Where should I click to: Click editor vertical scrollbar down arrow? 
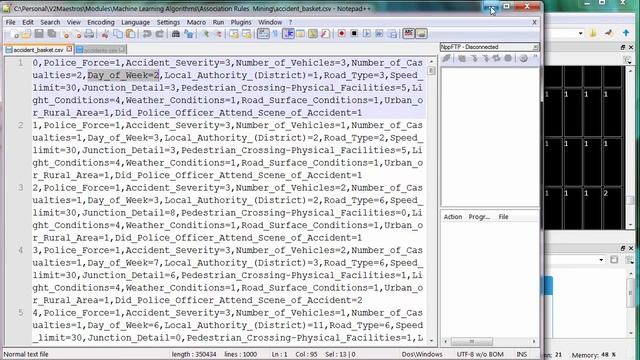431,340
